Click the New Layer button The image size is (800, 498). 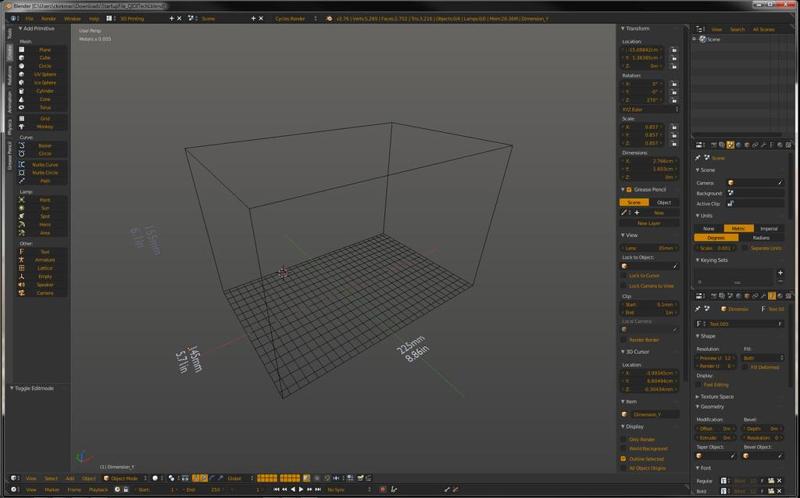click(649, 223)
